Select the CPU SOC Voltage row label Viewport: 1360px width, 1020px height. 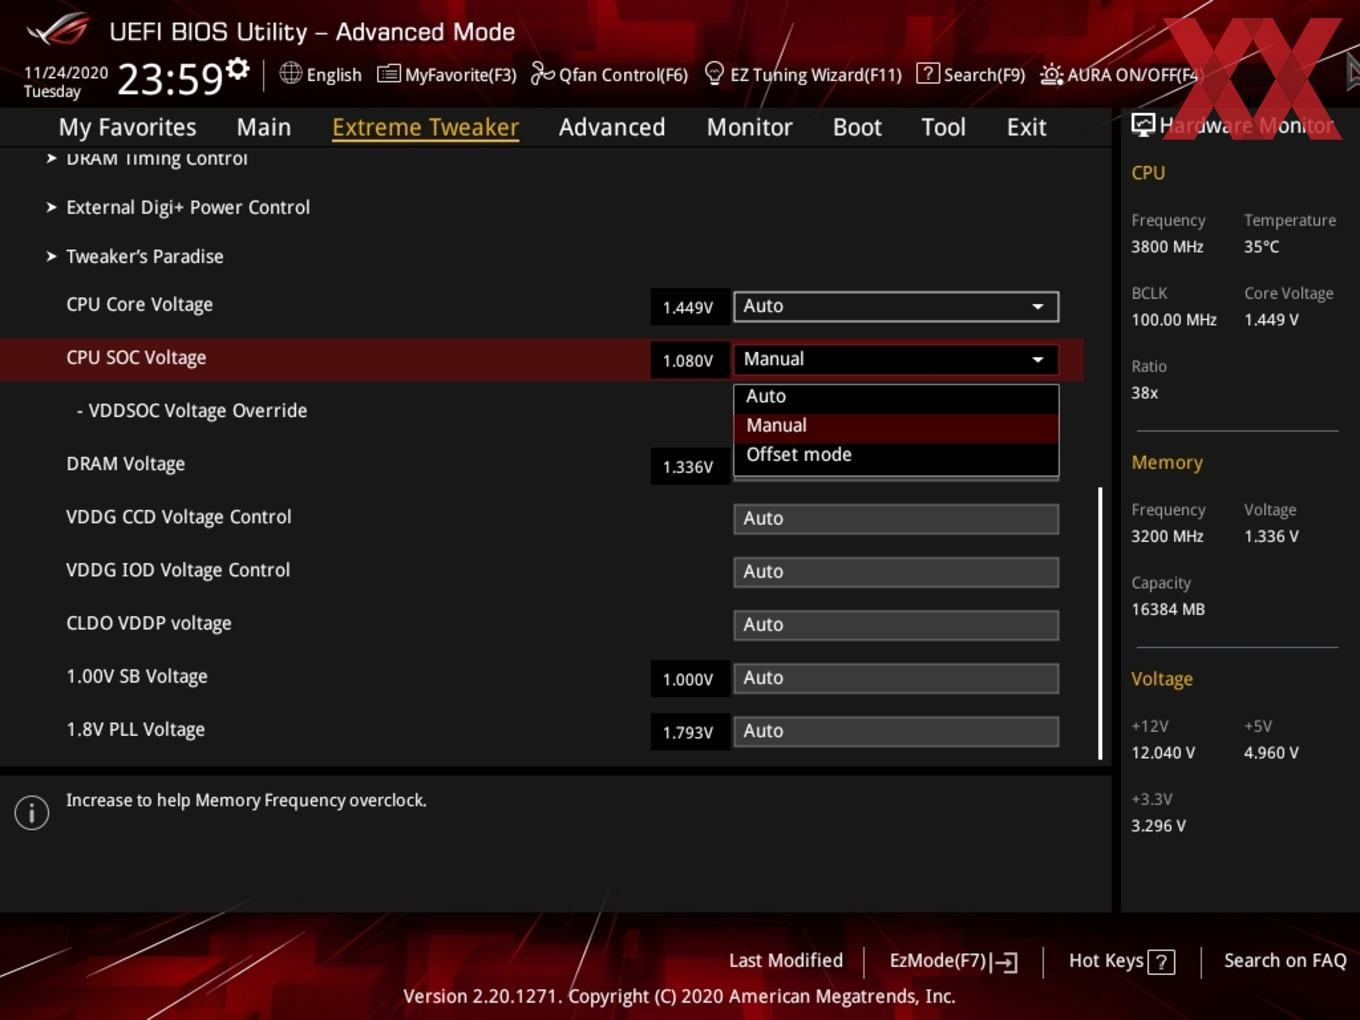click(136, 357)
